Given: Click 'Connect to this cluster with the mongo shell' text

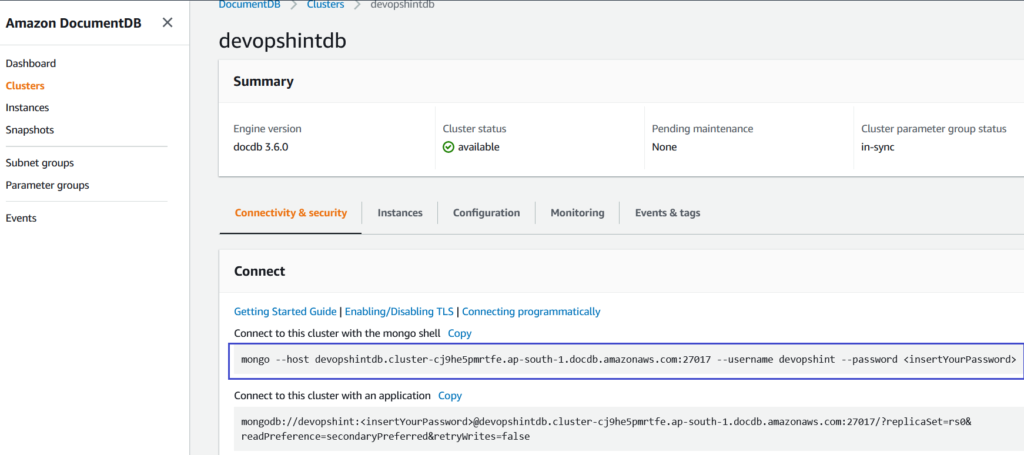Looking at the screenshot, I should pyautogui.click(x=337, y=334).
